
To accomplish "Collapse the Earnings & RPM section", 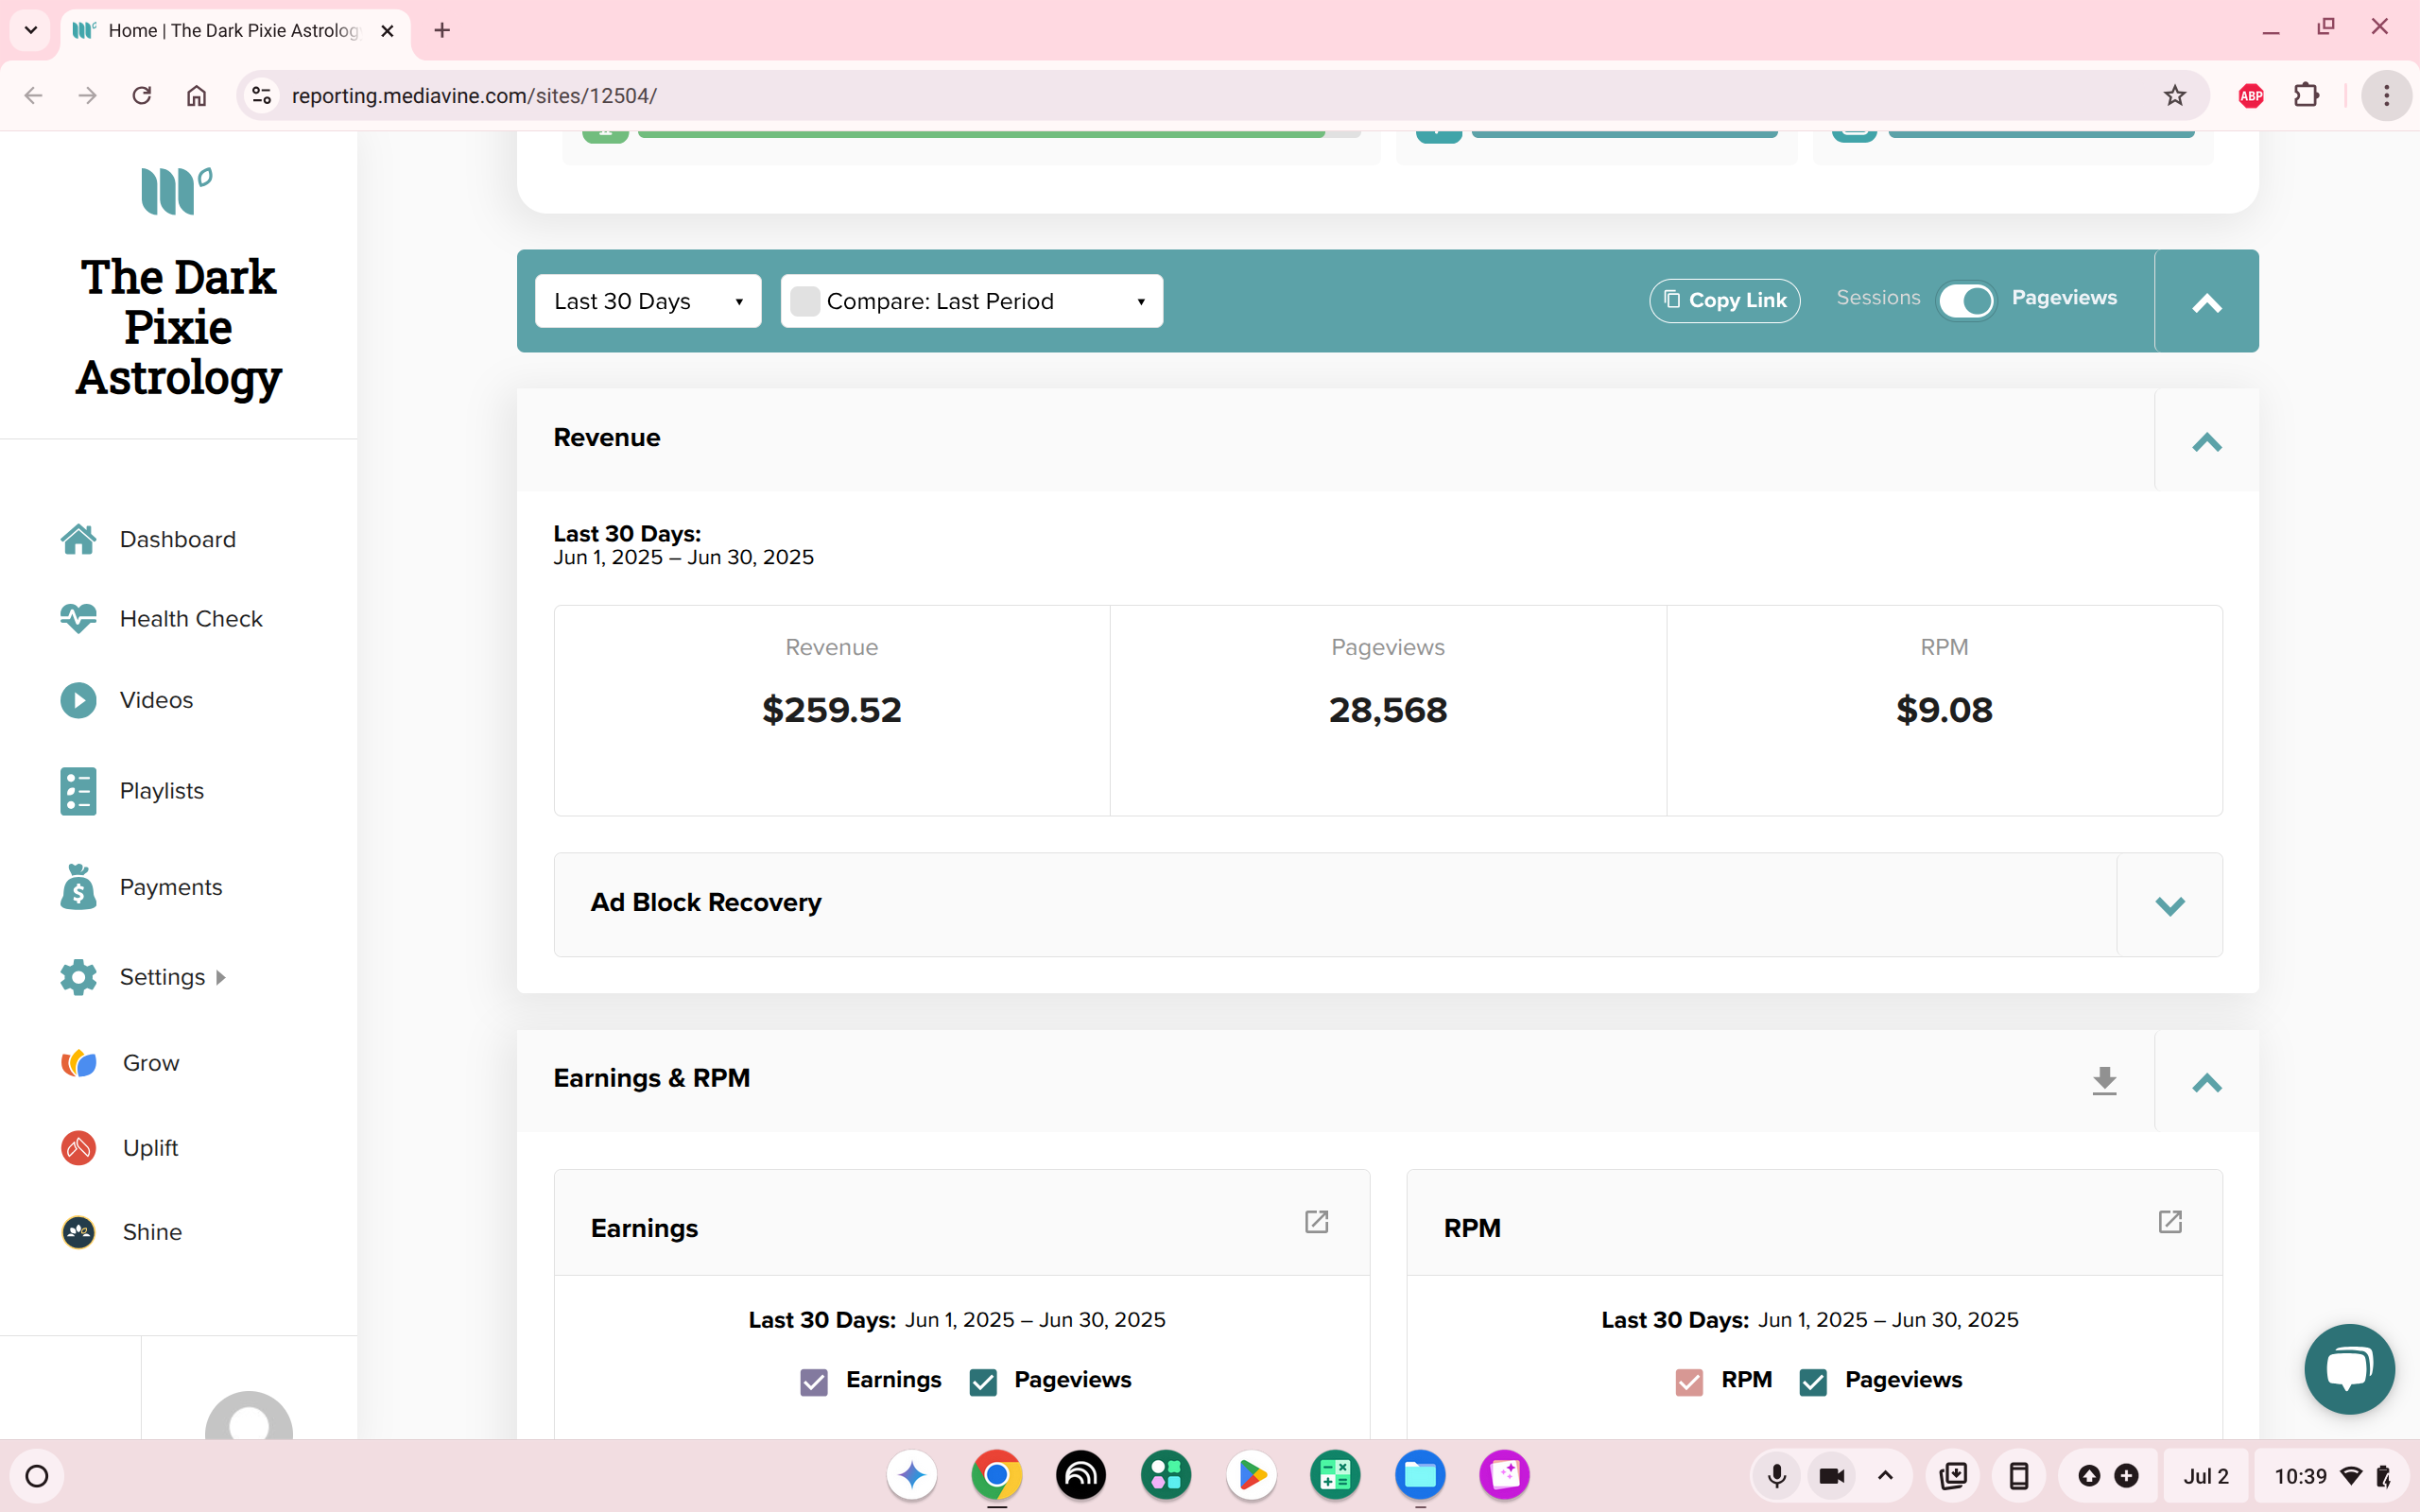I will (2206, 1083).
